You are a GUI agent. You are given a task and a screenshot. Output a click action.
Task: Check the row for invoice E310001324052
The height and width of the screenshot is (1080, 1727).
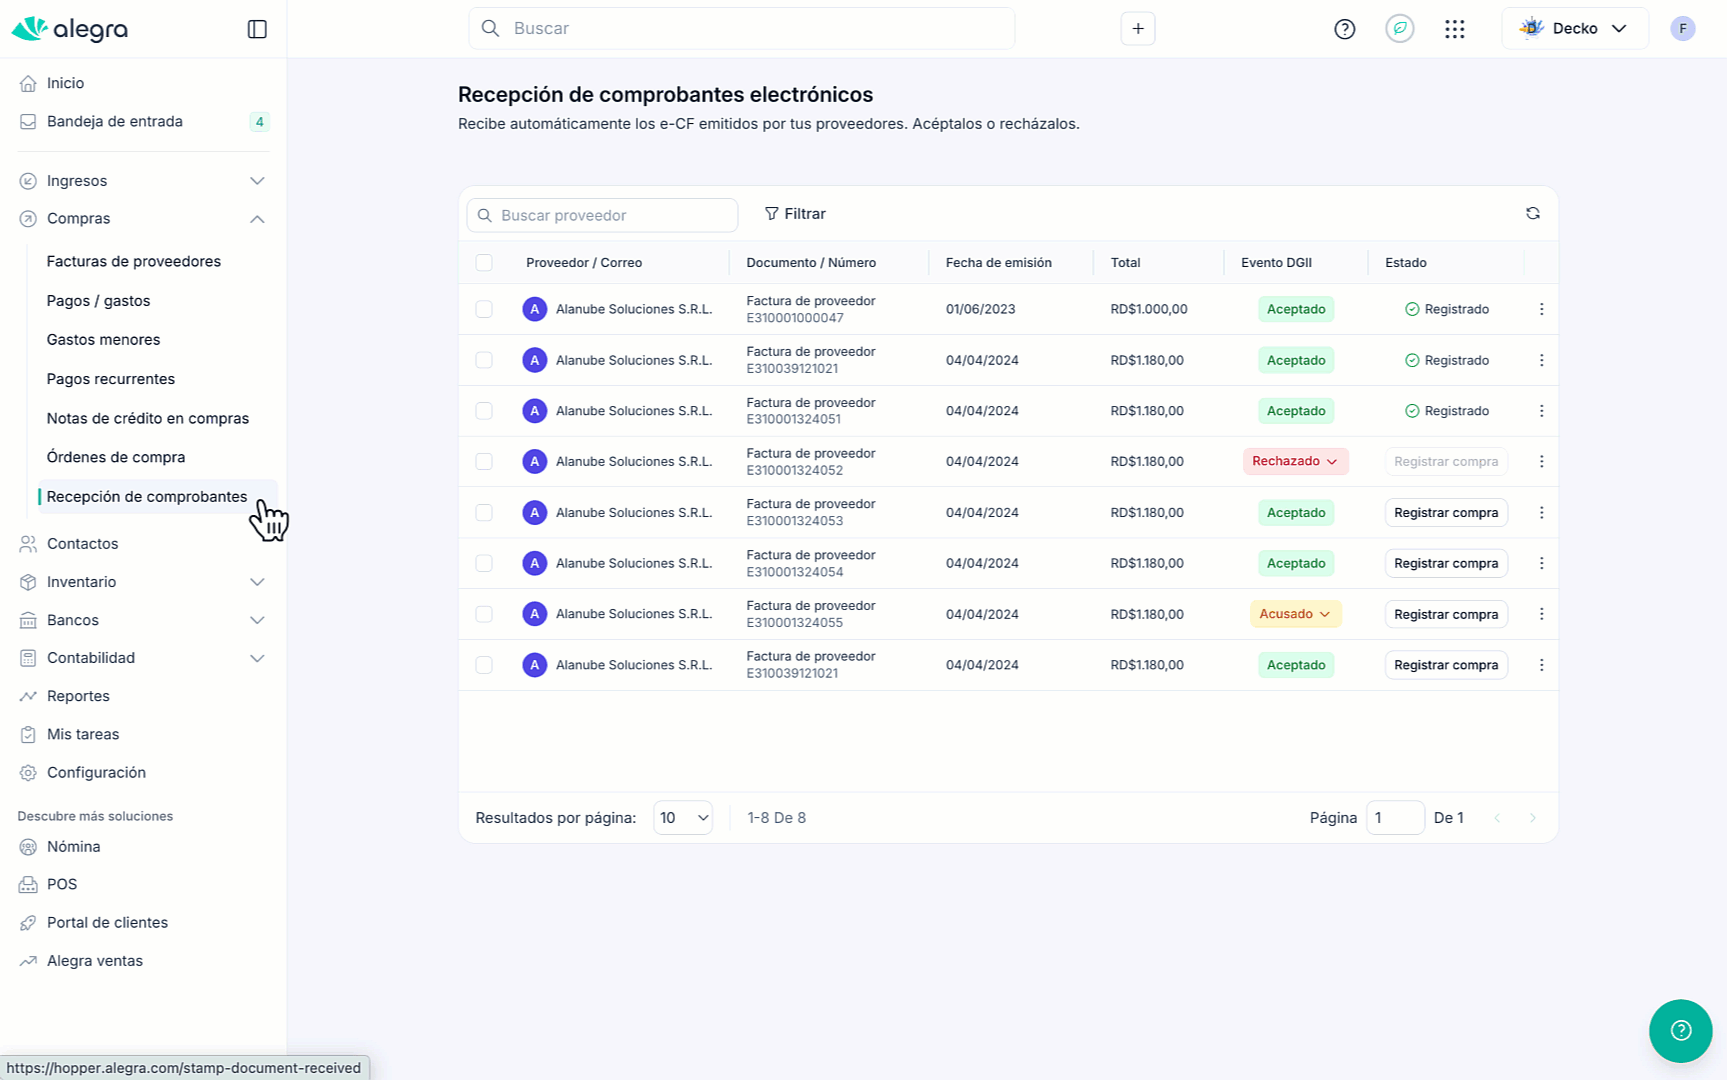pos(484,462)
